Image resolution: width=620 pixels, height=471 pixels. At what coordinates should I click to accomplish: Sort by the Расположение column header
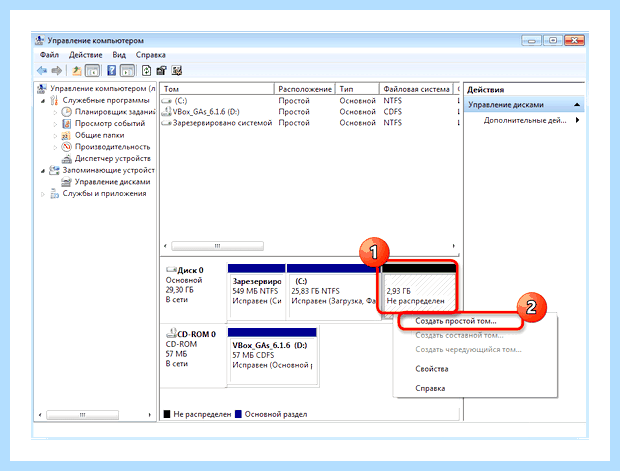[305, 89]
